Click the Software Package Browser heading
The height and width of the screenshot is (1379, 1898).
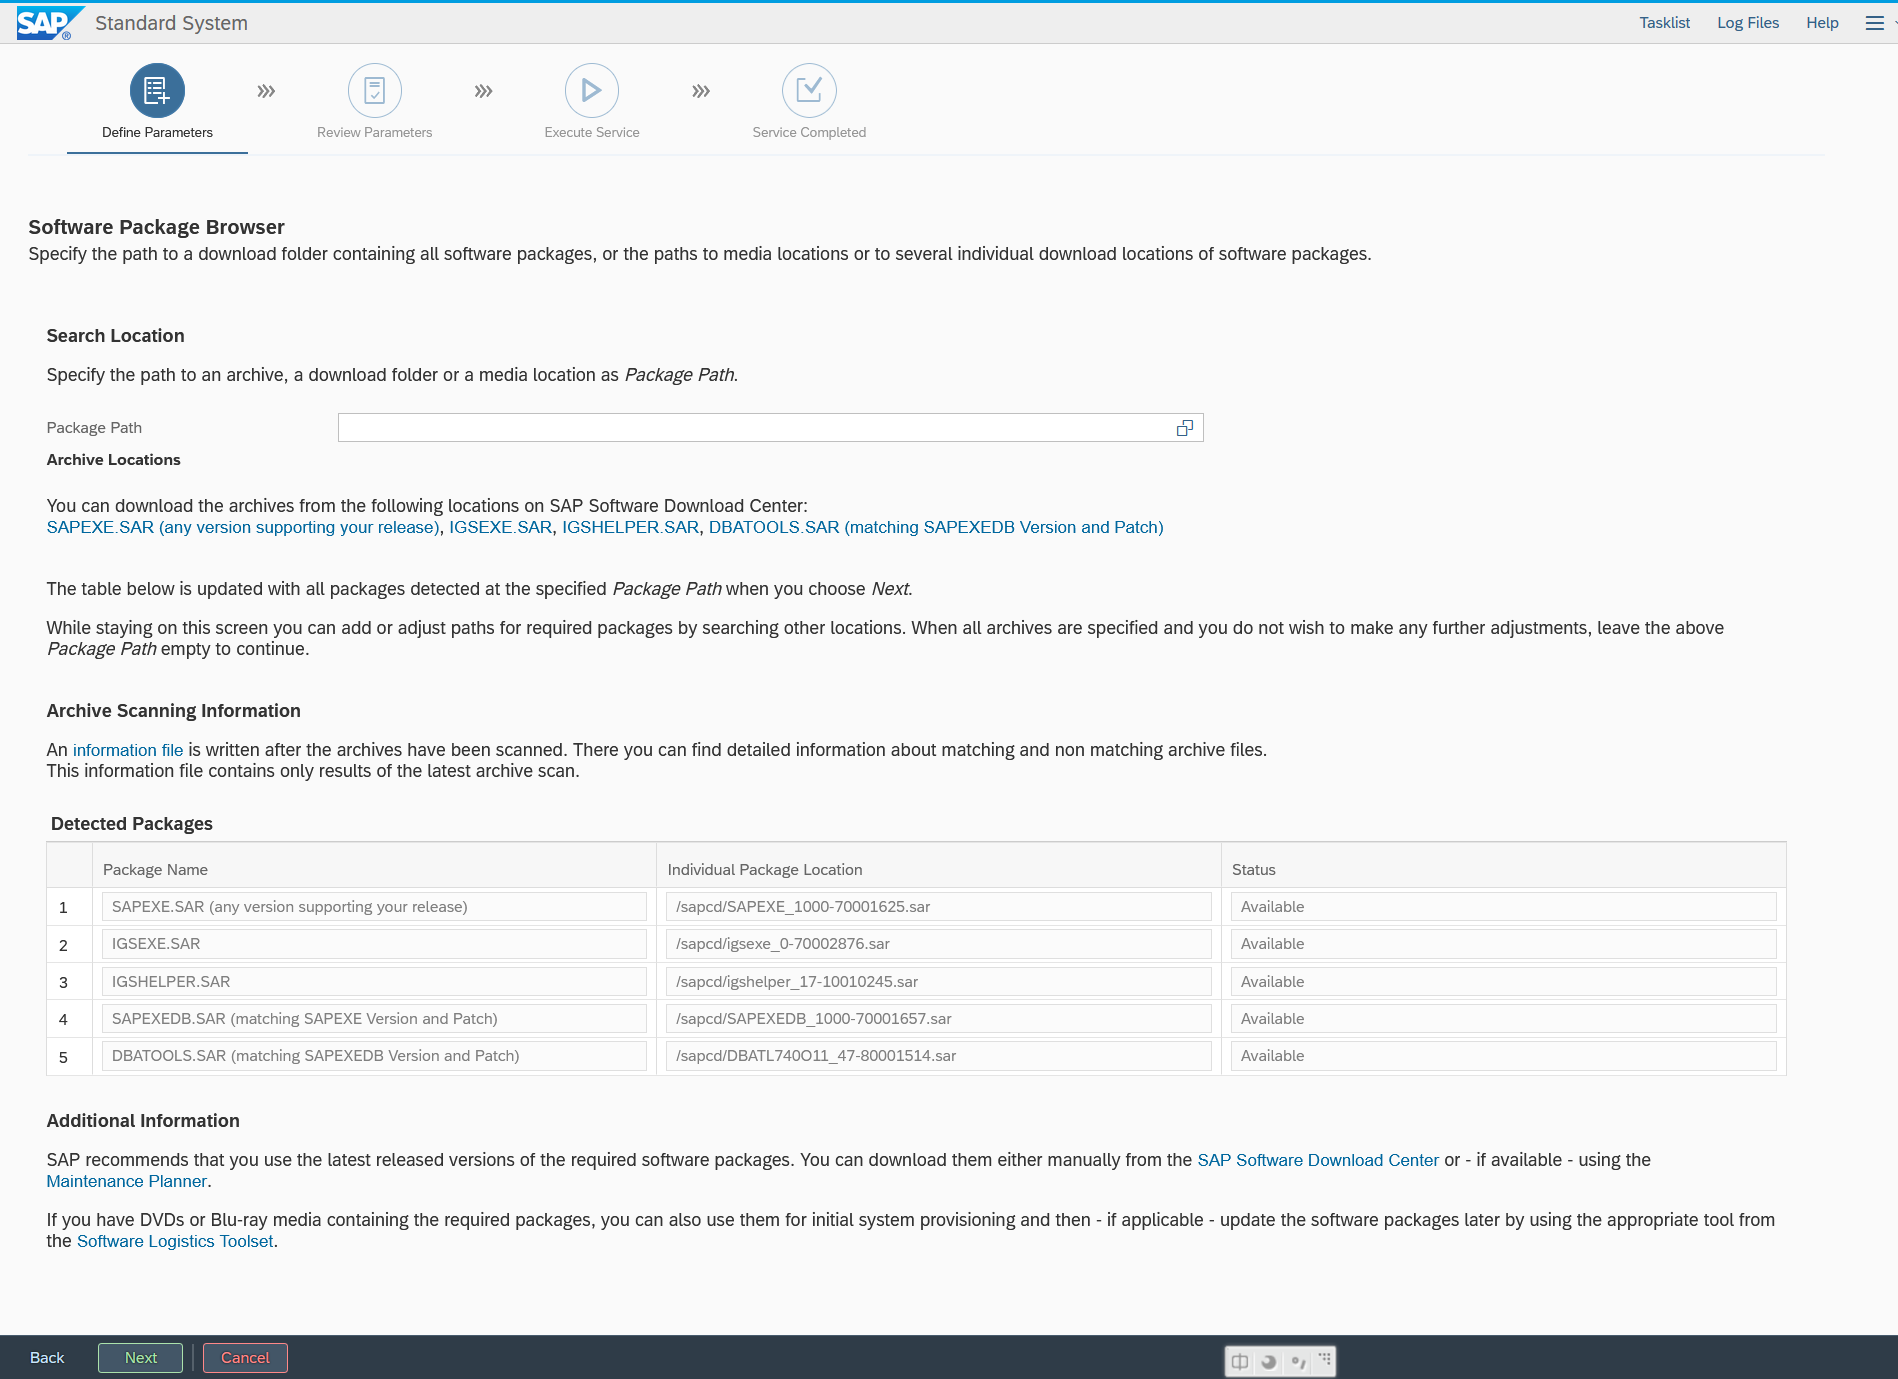[x=156, y=227]
